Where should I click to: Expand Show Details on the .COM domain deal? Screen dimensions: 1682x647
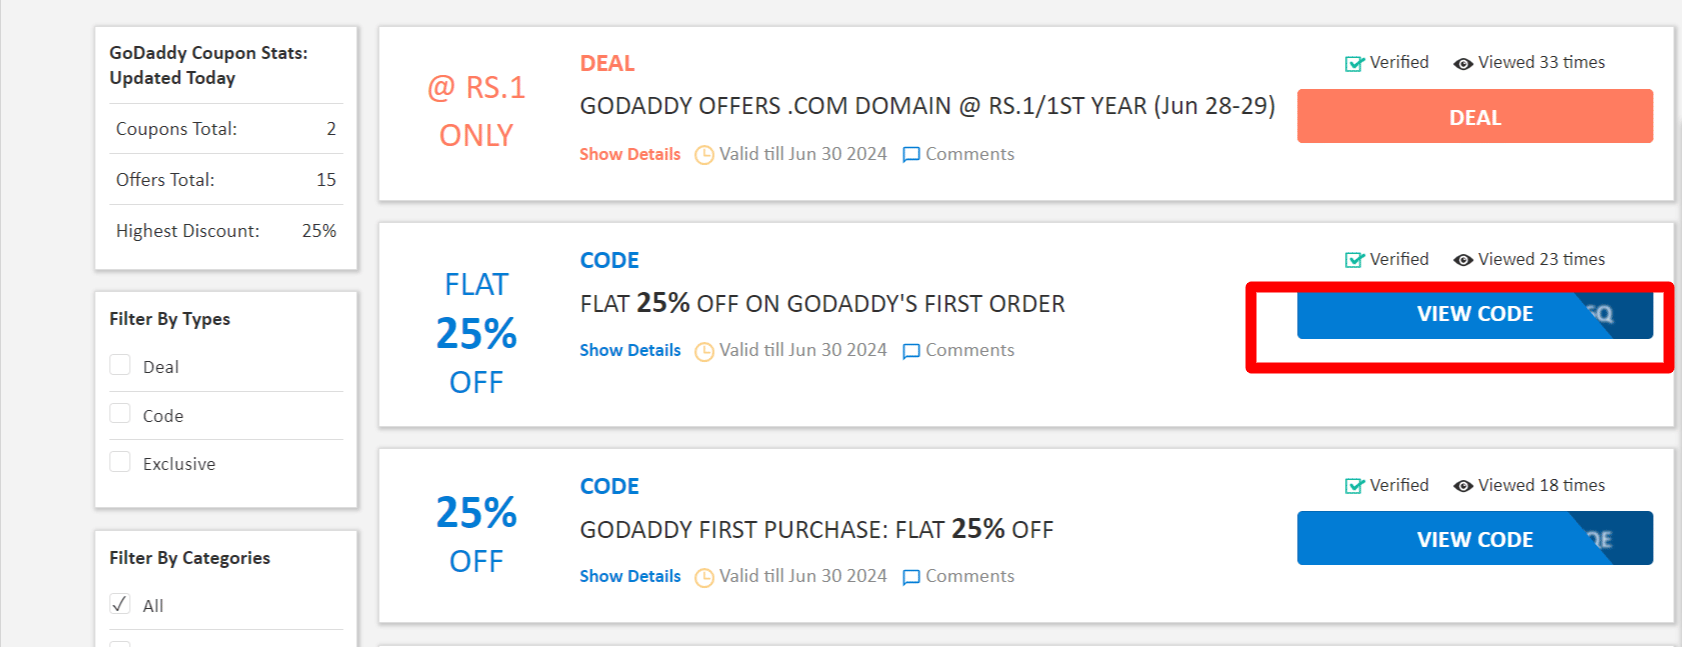[629, 154]
